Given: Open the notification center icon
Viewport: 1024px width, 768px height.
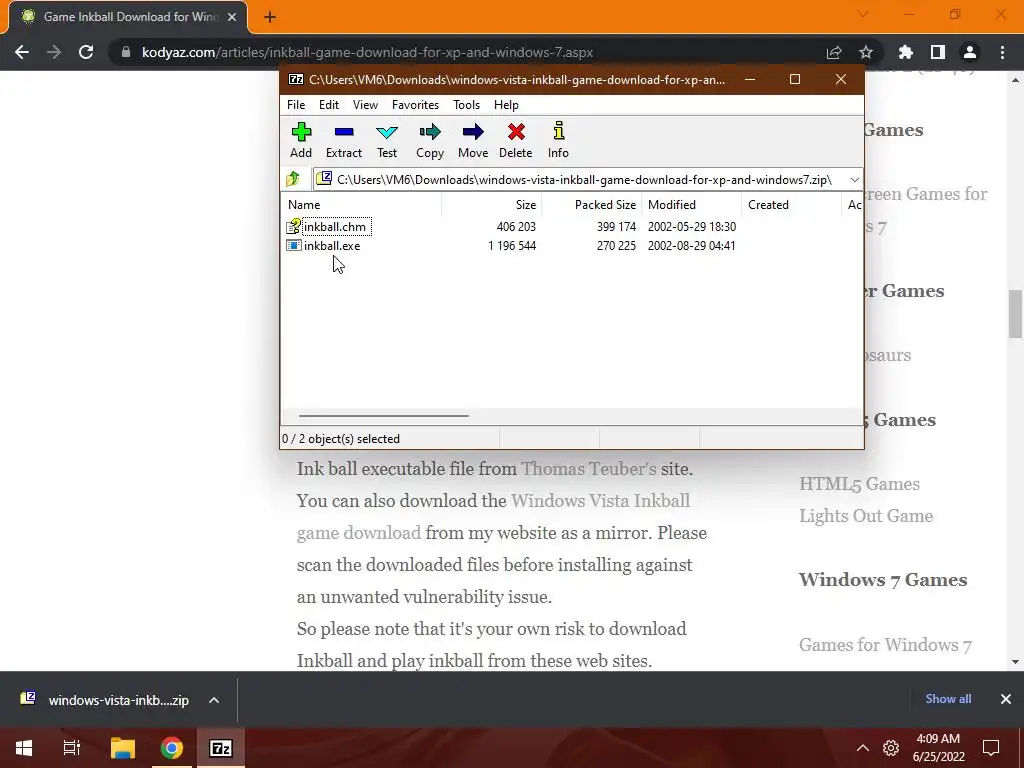Looking at the screenshot, I should 991,748.
